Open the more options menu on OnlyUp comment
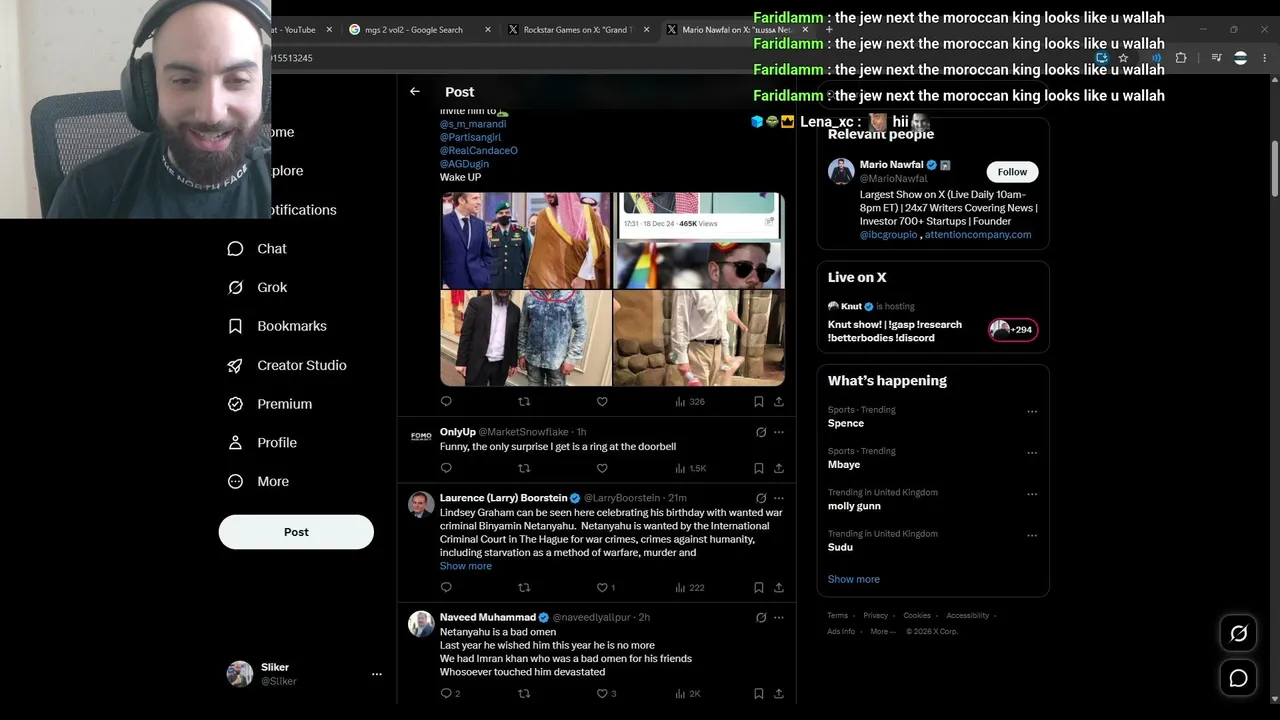 (x=779, y=432)
